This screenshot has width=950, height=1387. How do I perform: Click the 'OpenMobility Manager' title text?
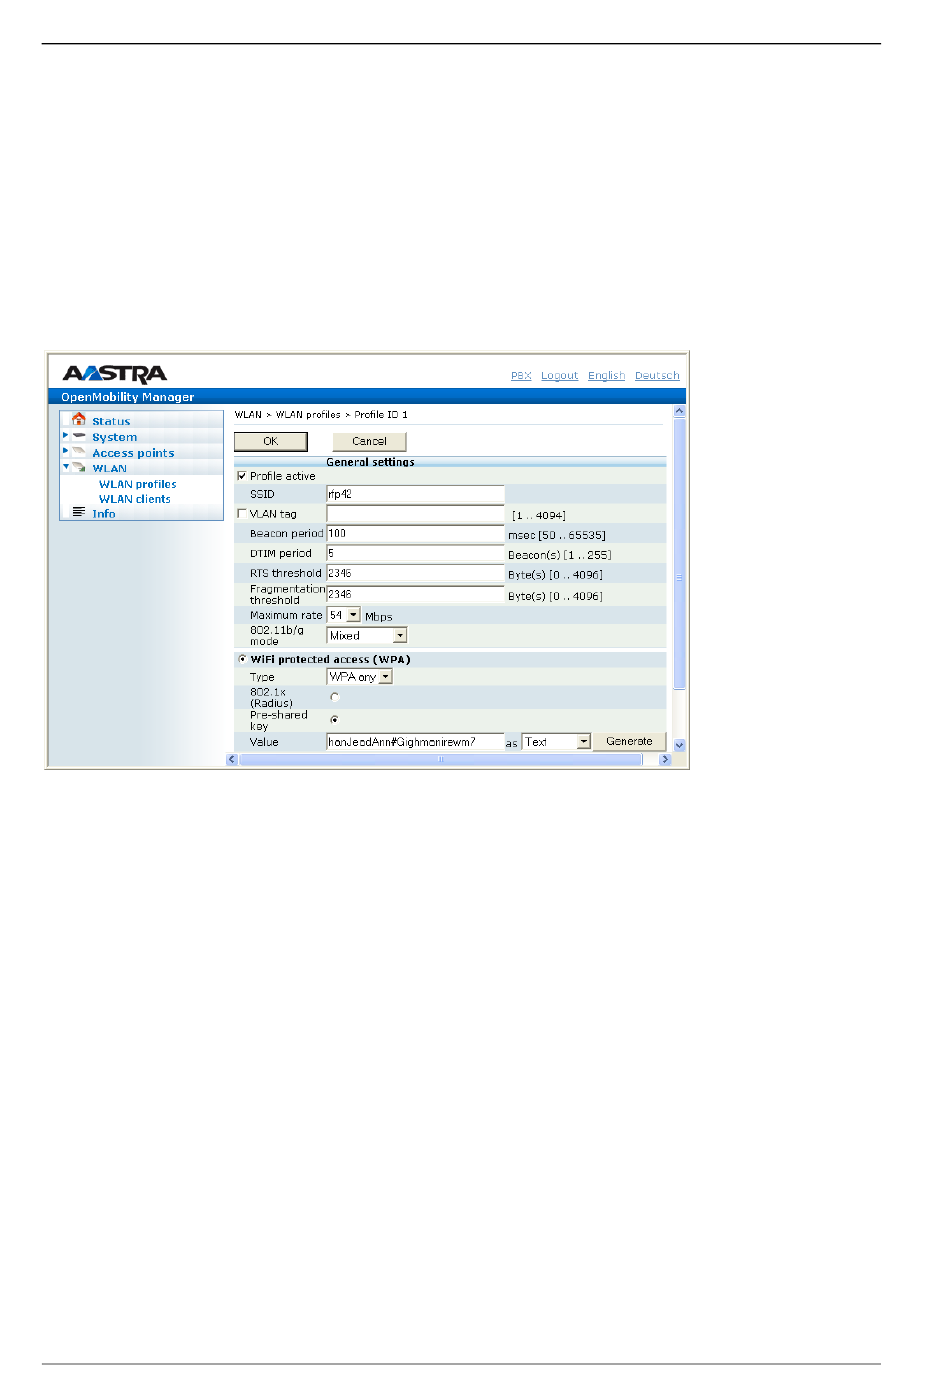[x=127, y=397]
